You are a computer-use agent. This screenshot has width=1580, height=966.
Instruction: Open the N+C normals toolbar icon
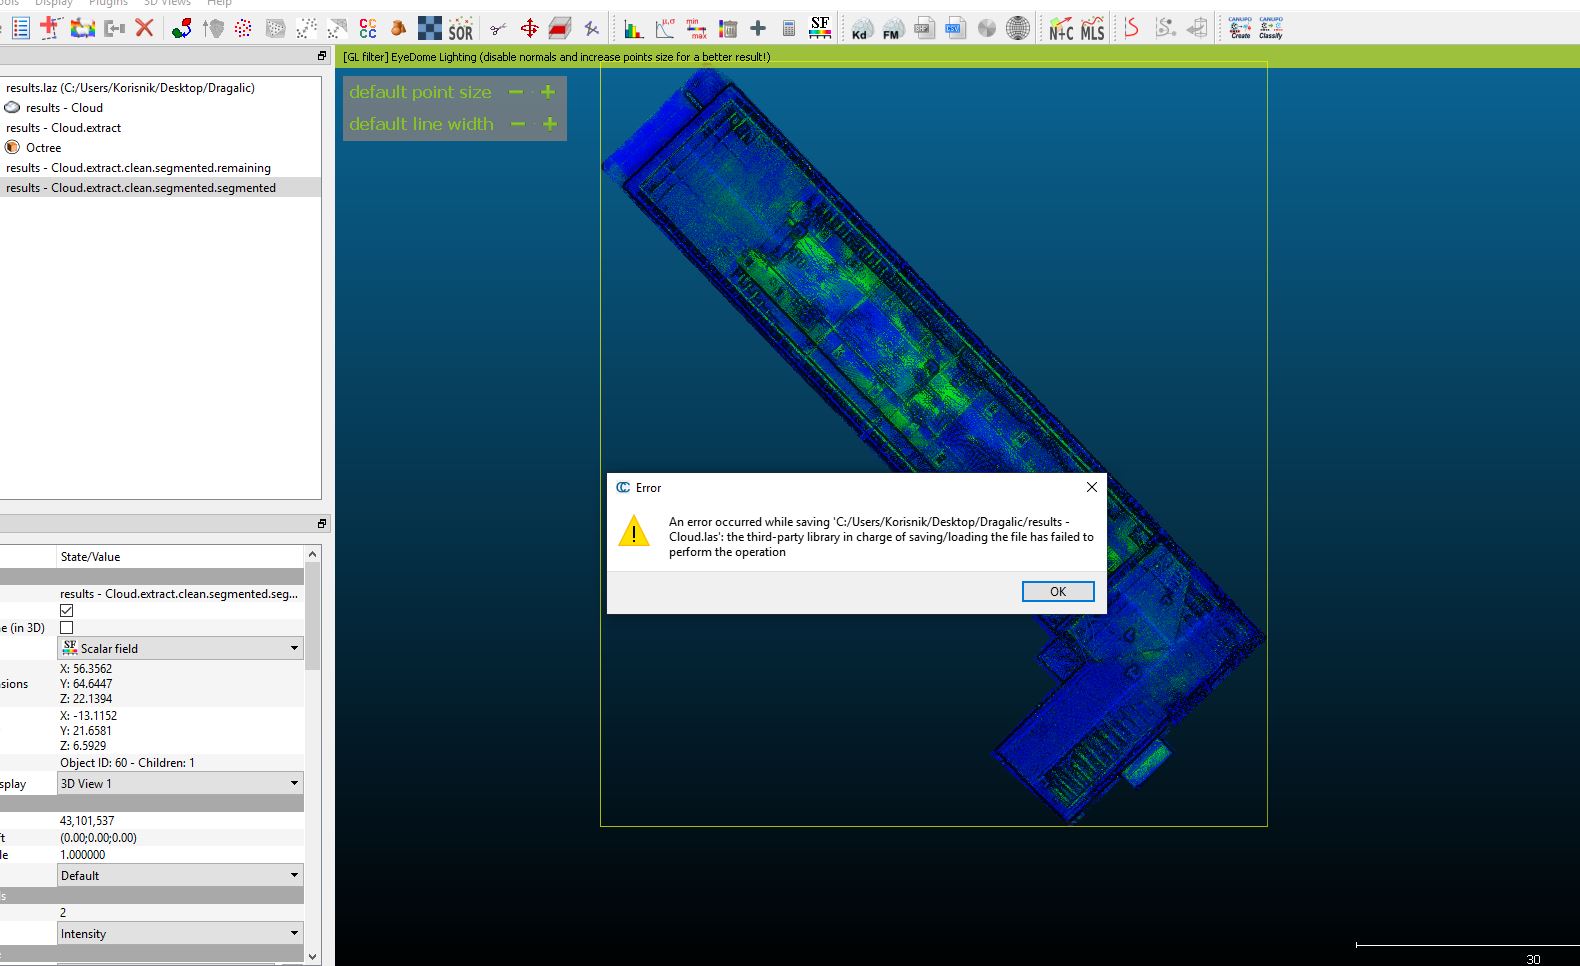click(x=1060, y=29)
